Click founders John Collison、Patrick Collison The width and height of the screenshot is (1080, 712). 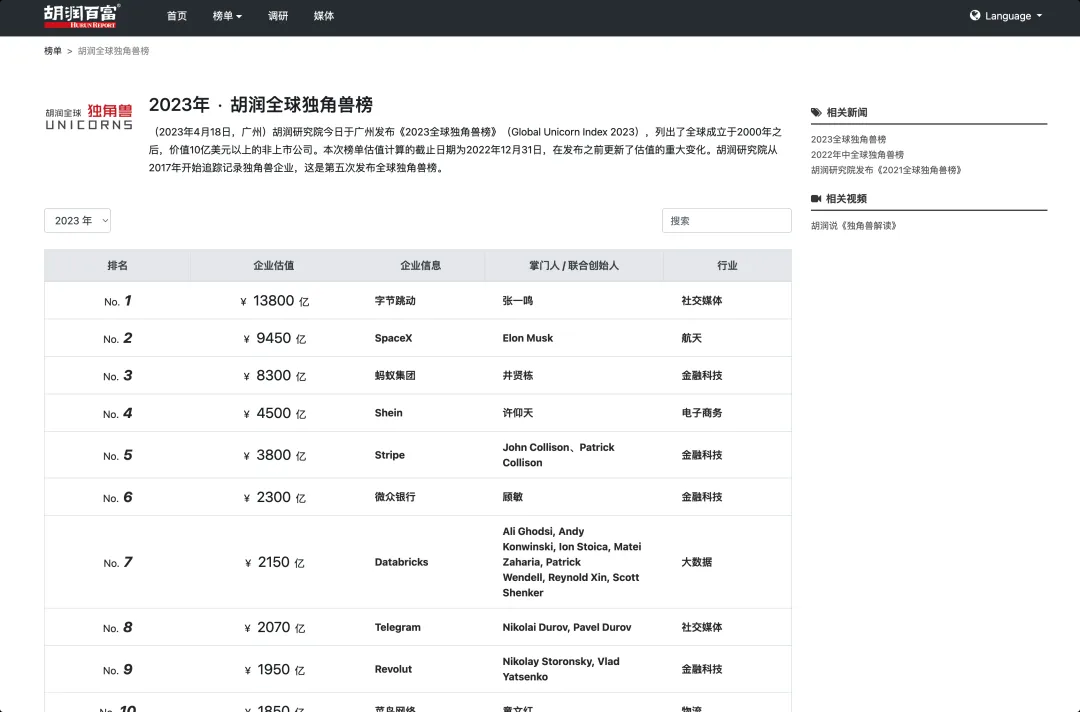[559, 455]
